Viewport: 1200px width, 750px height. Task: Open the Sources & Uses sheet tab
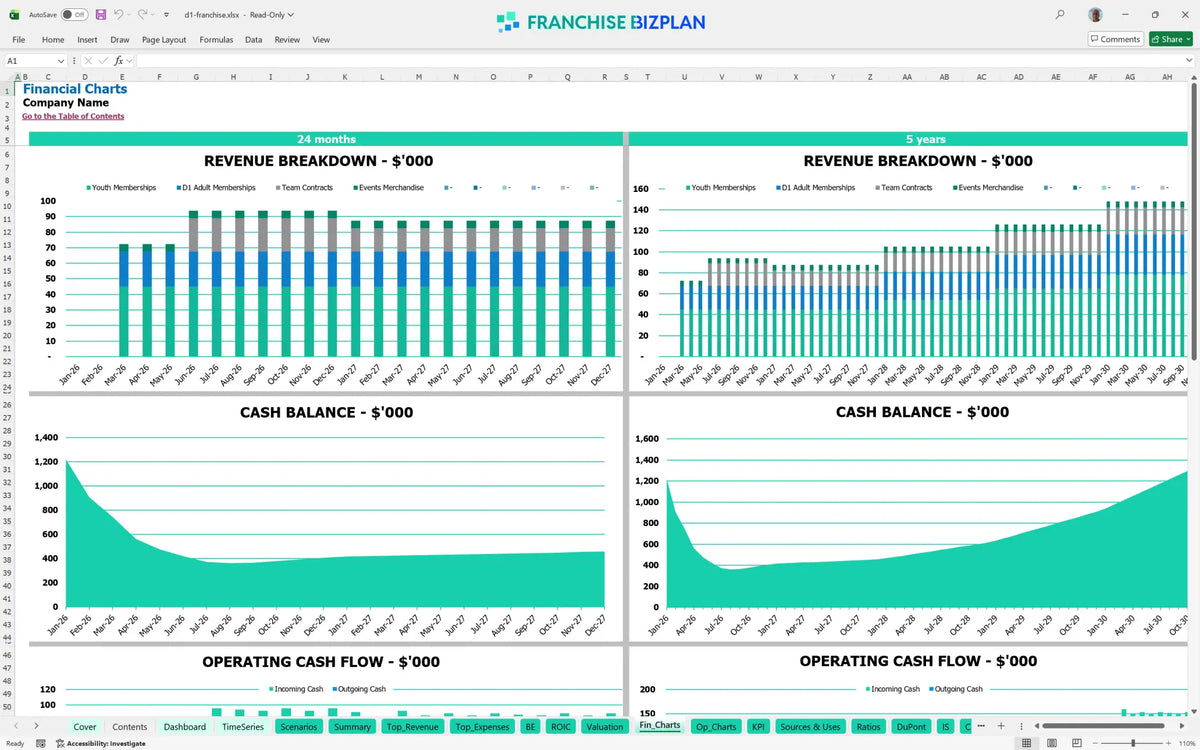pyautogui.click(x=811, y=727)
